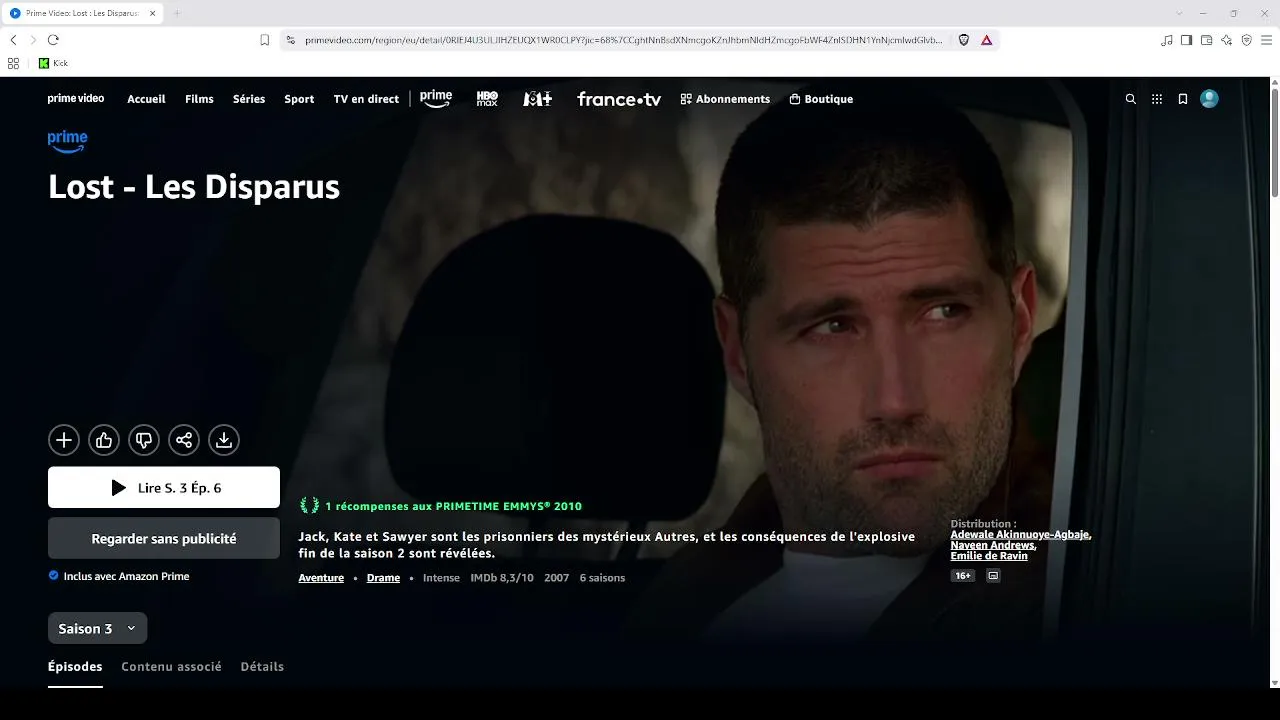Viewport: 1280px width, 720px height.
Task: Open the Brave Rewards triangle icon
Action: coord(986,40)
